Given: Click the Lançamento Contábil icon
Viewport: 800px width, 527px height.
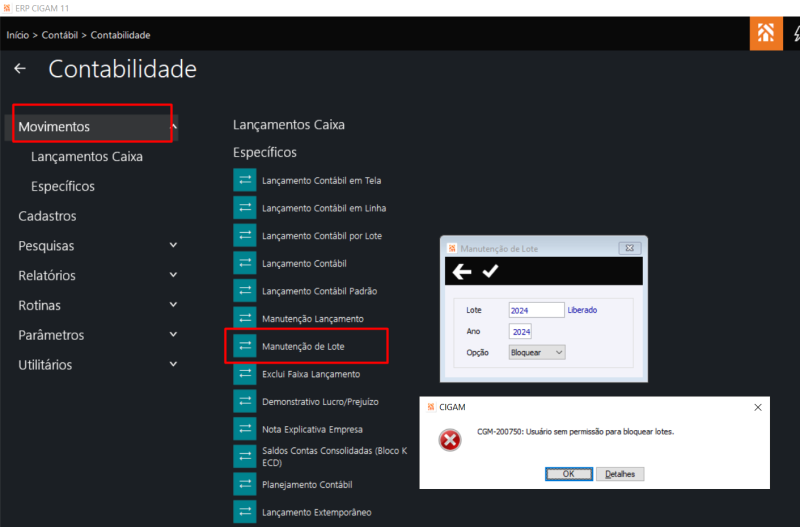Looking at the screenshot, I should [245, 263].
